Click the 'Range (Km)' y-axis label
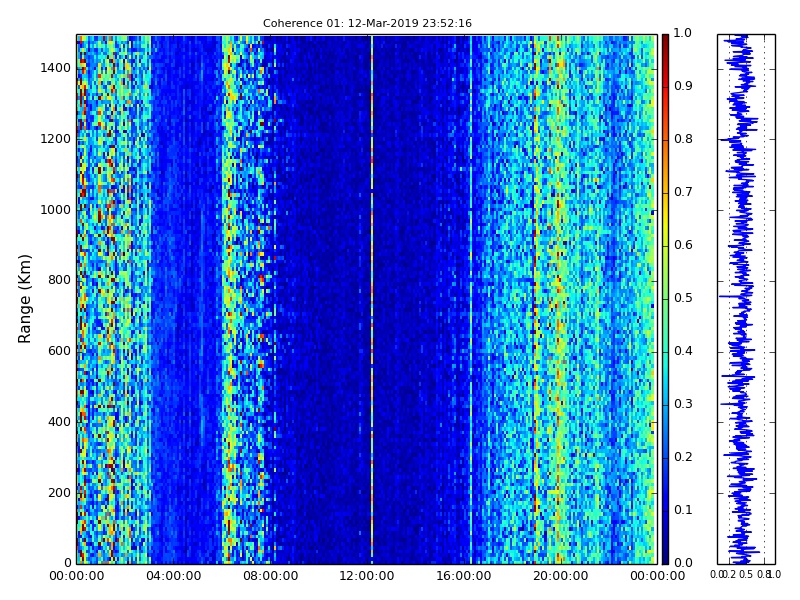 click(24, 299)
